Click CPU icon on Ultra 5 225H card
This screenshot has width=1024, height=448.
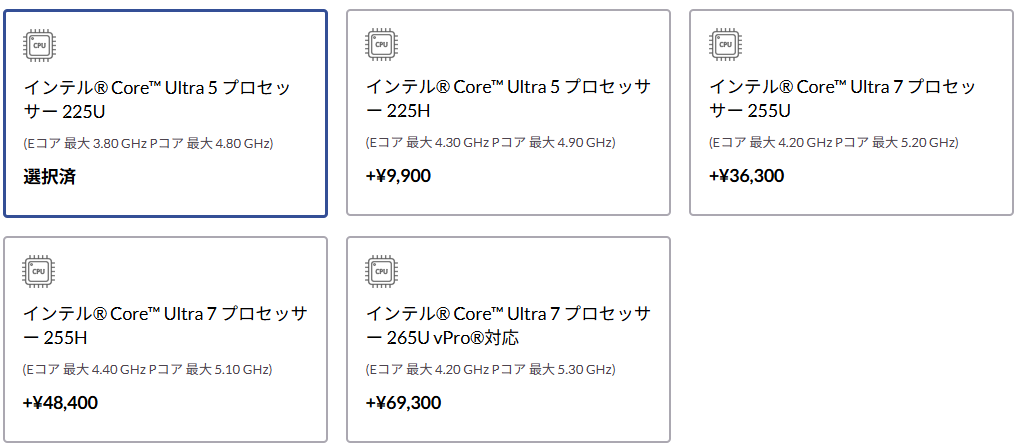pyautogui.click(x=381, y=44)
